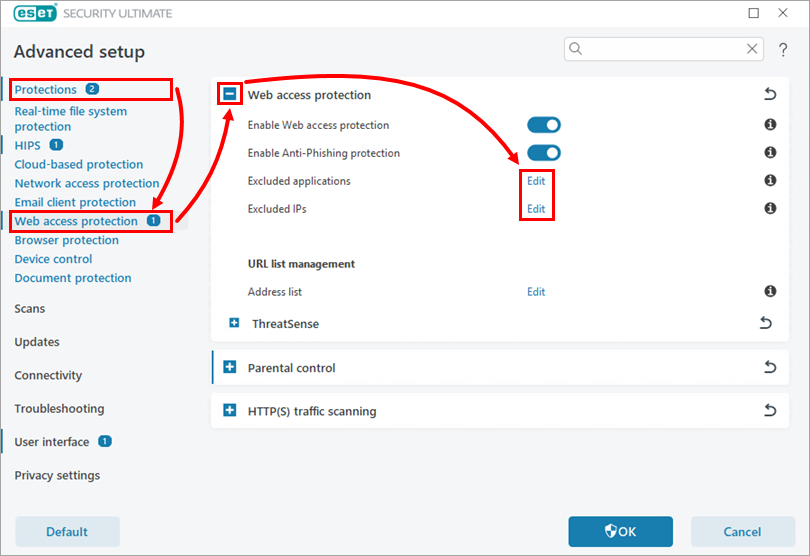Select Privacy settings in the sidebar
This screenshot has height=556, width=810.
click(x=57, y=475)
